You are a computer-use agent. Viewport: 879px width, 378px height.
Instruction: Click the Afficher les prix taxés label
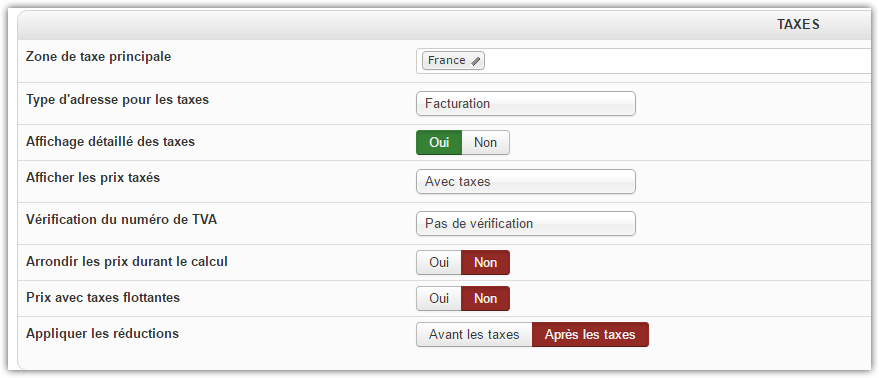[x=93, y=178]
